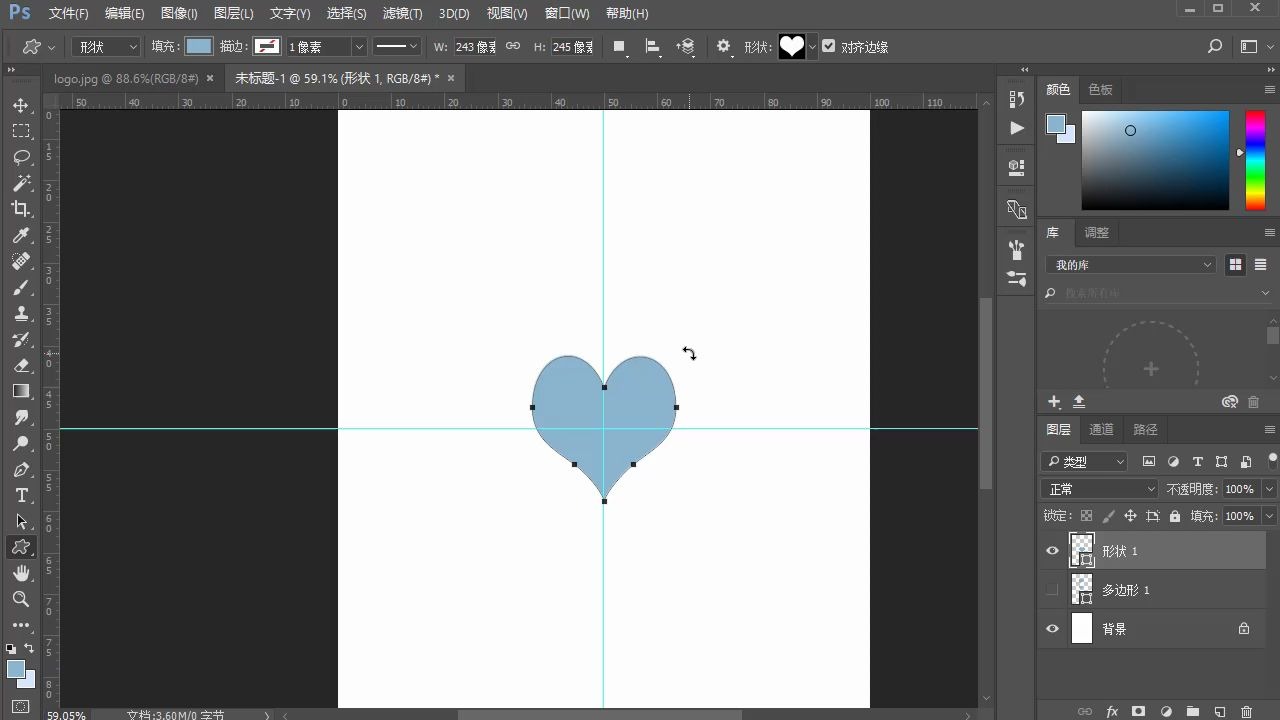Select the Eraser tool
Image resolution: width=1280 pixels, height=720 pixels.
pos(21,365)
